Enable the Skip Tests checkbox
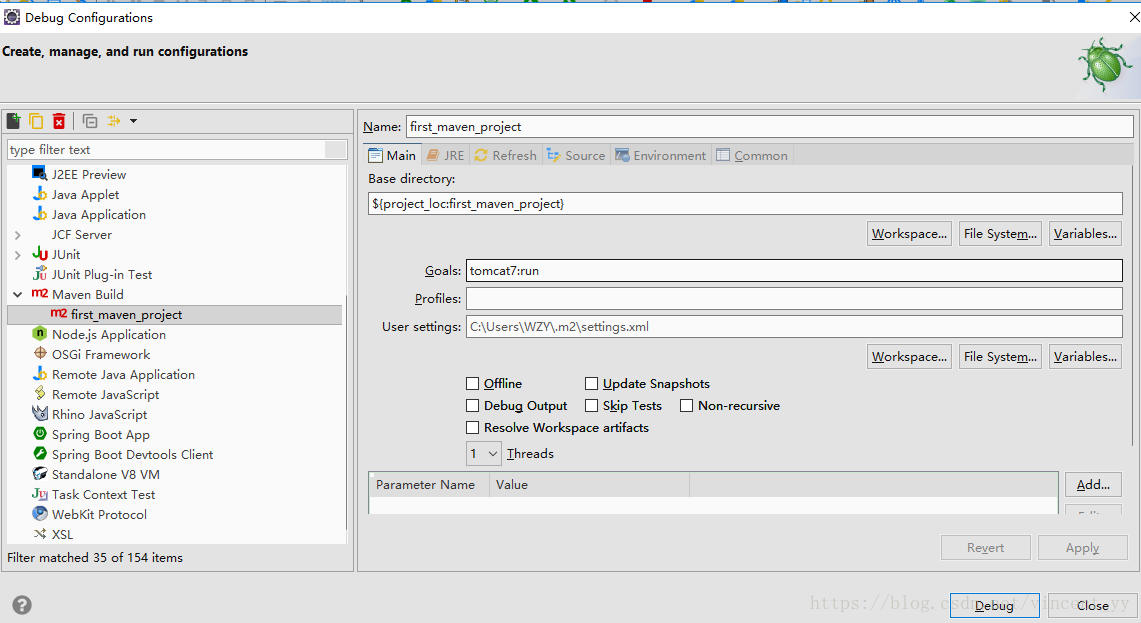 click(x=592, y=405)
